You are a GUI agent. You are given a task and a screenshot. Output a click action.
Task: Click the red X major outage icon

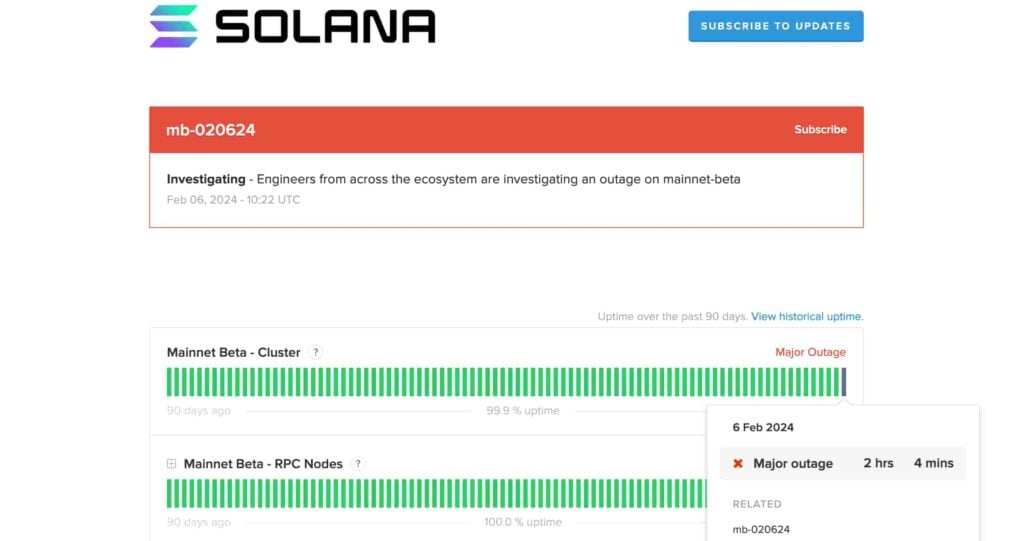[738, 463]
